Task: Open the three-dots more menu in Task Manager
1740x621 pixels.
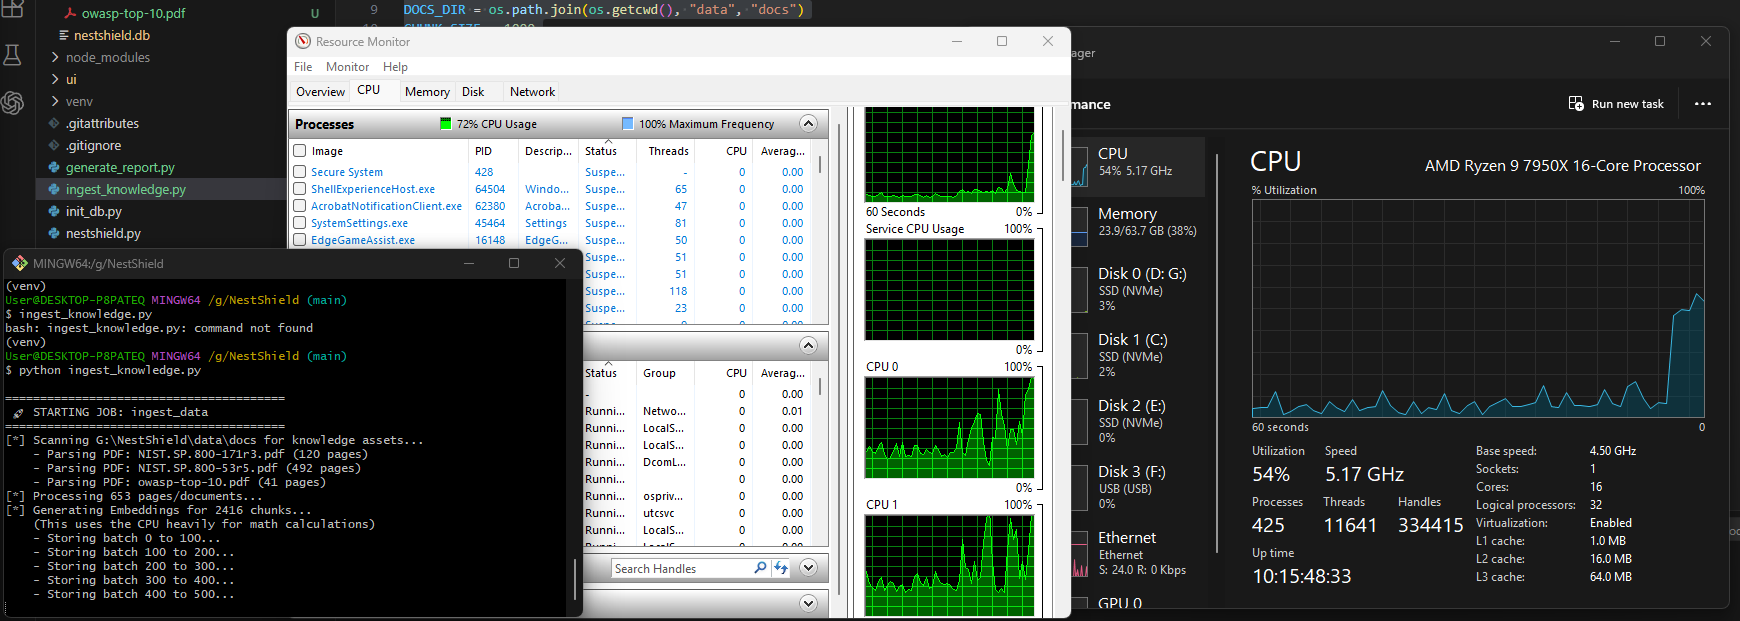Action: pos(1703,104)
